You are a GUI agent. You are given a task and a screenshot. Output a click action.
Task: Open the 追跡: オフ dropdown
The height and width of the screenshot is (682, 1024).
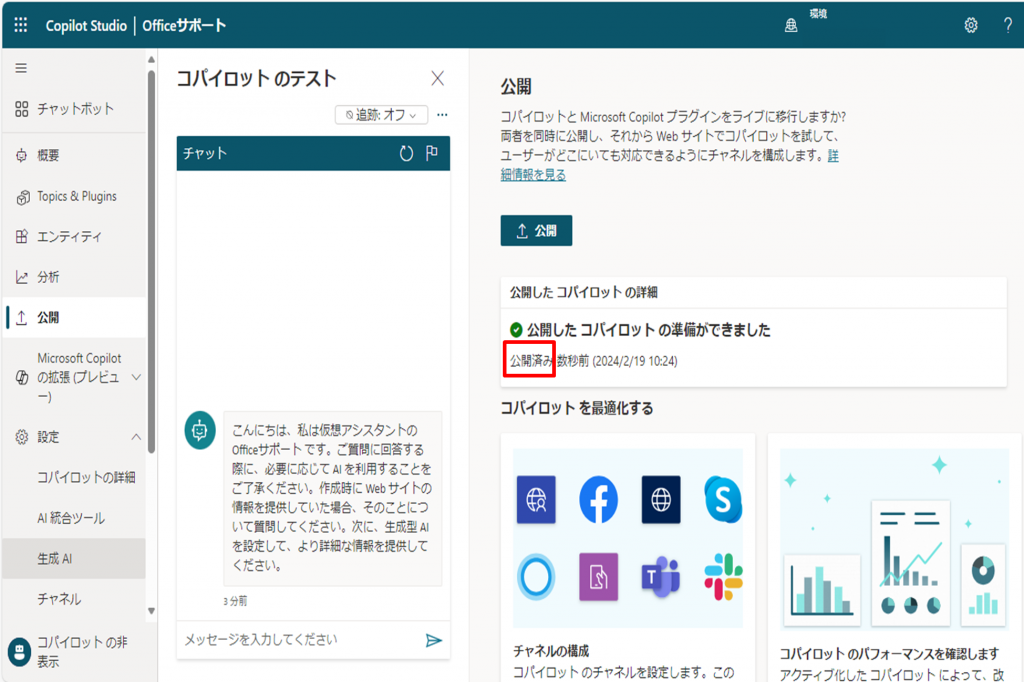tap(381, 115)
